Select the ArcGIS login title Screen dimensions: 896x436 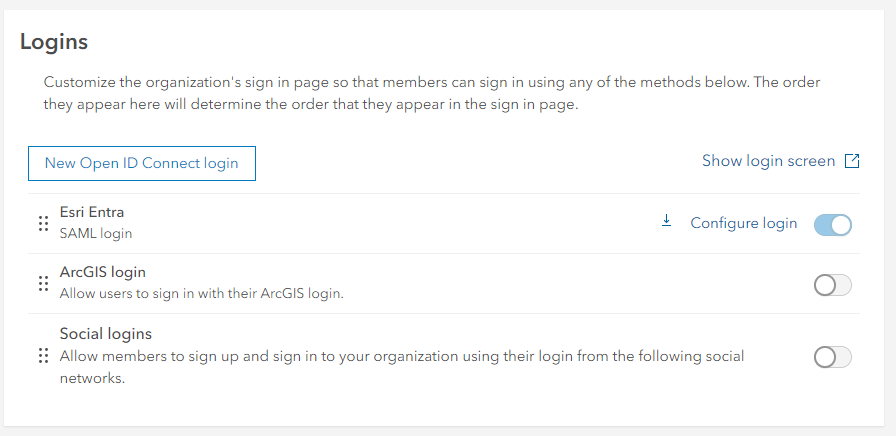(102, 272)
